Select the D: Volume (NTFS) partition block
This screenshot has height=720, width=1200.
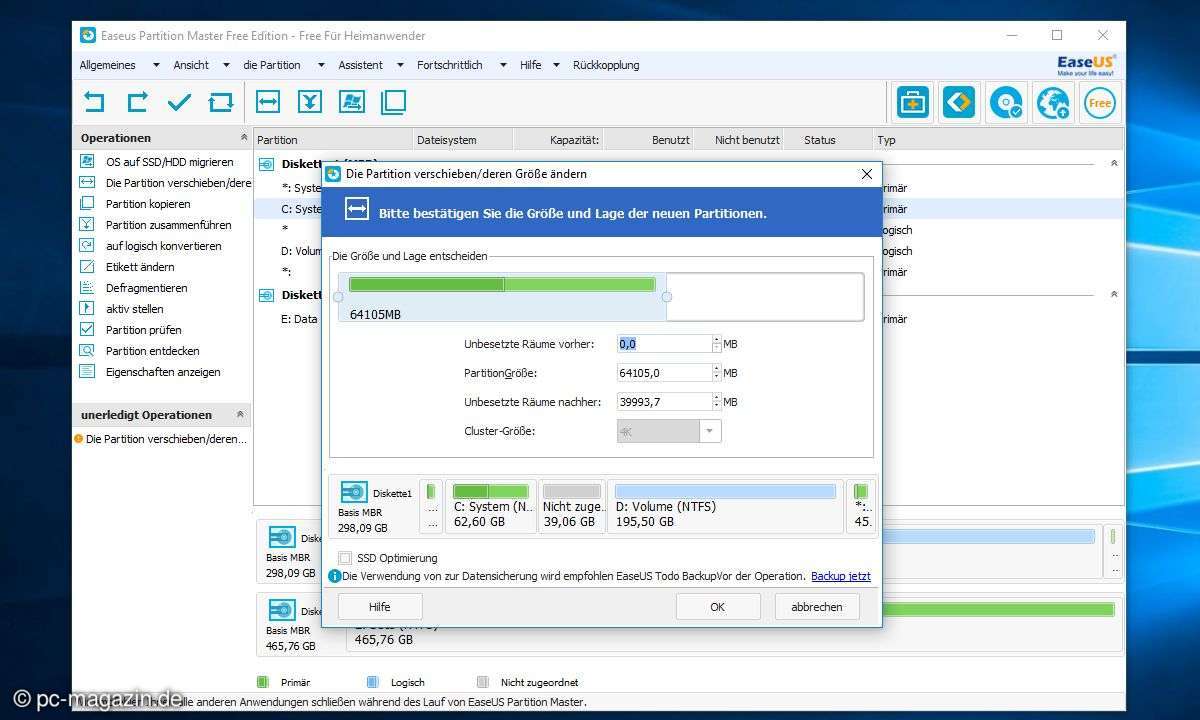(725, 506)
